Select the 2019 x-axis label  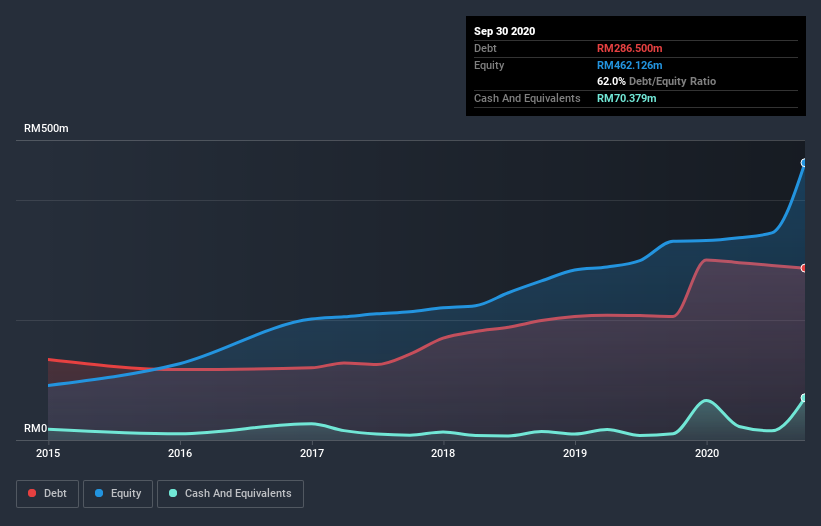(575, 453)
